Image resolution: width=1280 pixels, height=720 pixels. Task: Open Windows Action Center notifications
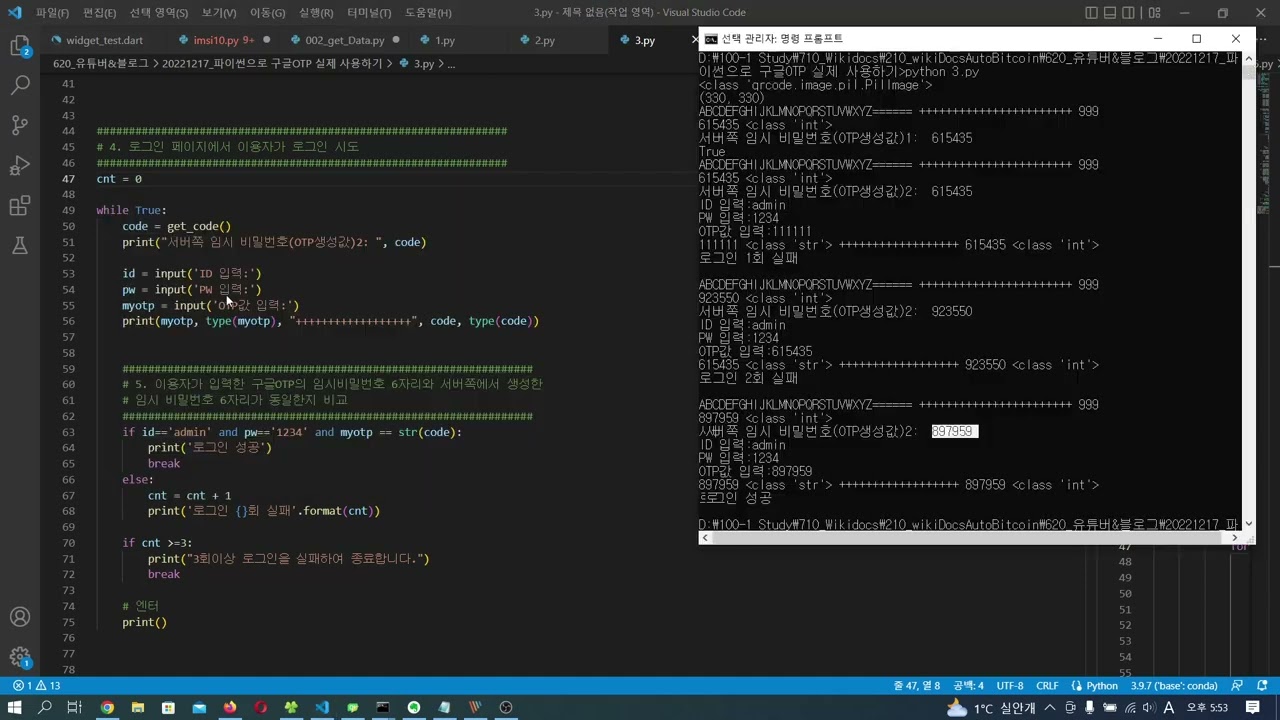coord(1253,708)
